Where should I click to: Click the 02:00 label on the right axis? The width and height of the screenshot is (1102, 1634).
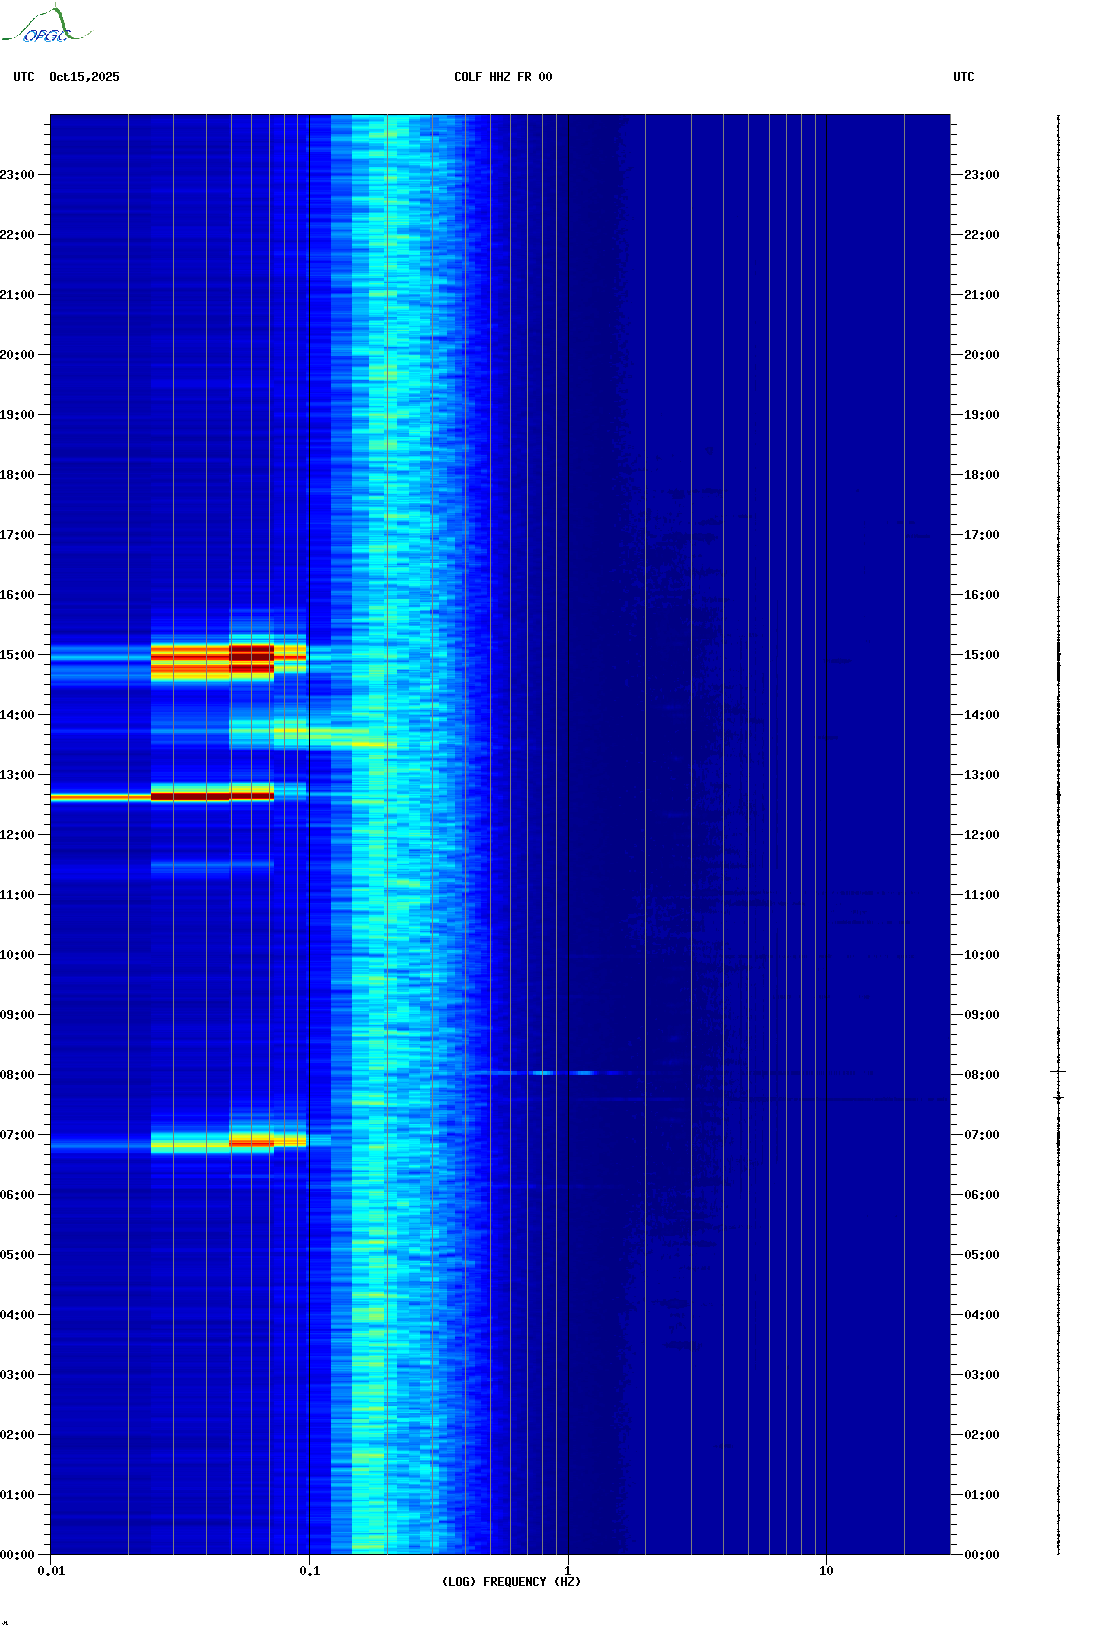point(982,1435)
